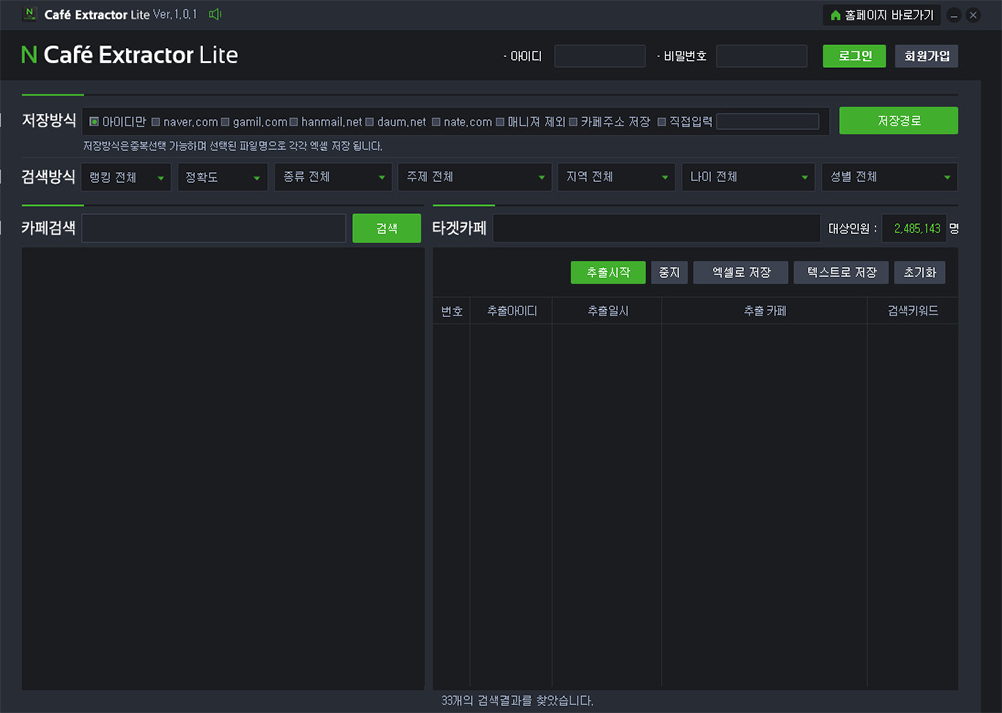Start extraction with 추출시작 button
Screen dimensions: 1002x713
click(608, 272)
